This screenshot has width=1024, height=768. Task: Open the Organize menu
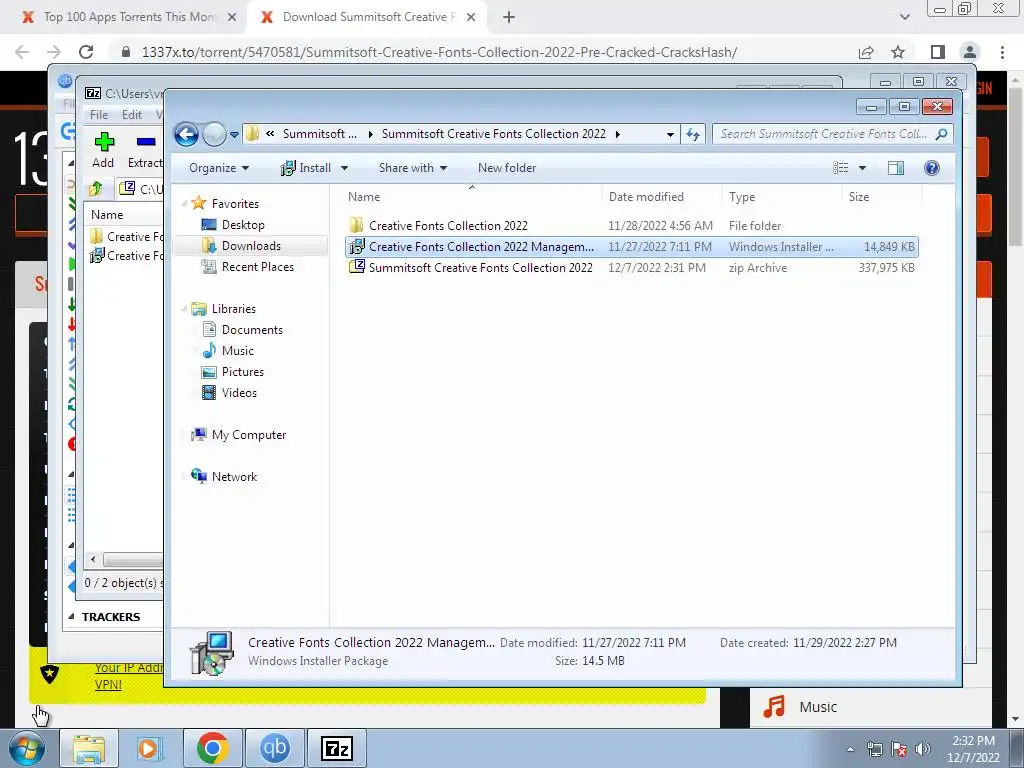pyautogui.click(x=219, y=168)
